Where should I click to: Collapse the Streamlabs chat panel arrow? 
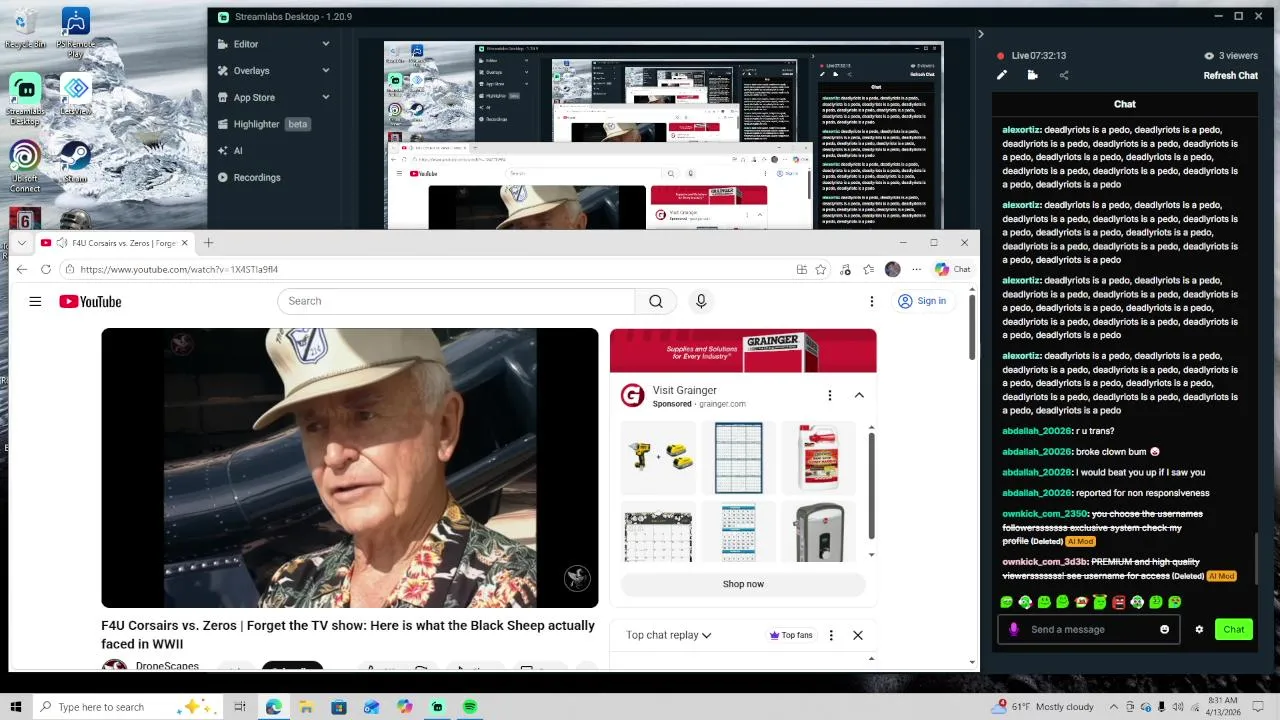[980, 34]
